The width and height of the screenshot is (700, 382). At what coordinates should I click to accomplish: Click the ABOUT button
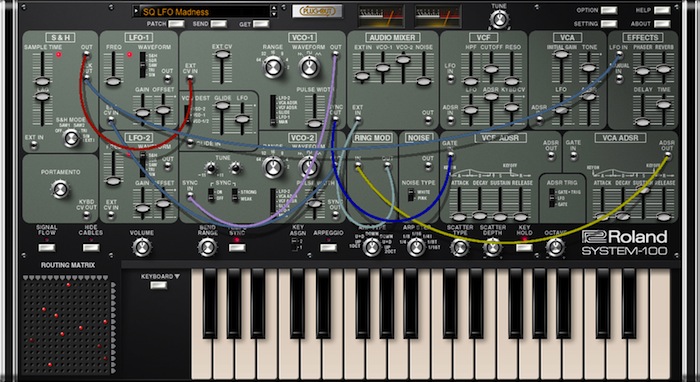coord(662,24)
